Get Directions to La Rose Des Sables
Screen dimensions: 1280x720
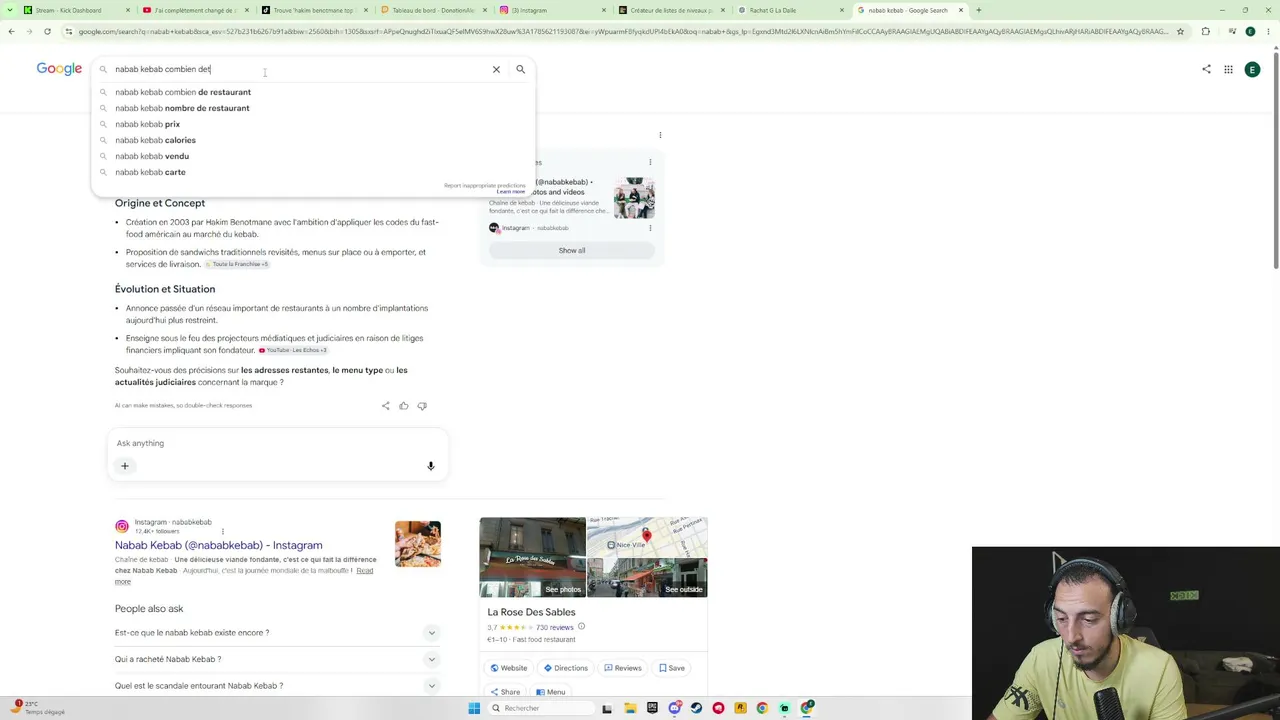pyautogui.click(x=565, y=668)
